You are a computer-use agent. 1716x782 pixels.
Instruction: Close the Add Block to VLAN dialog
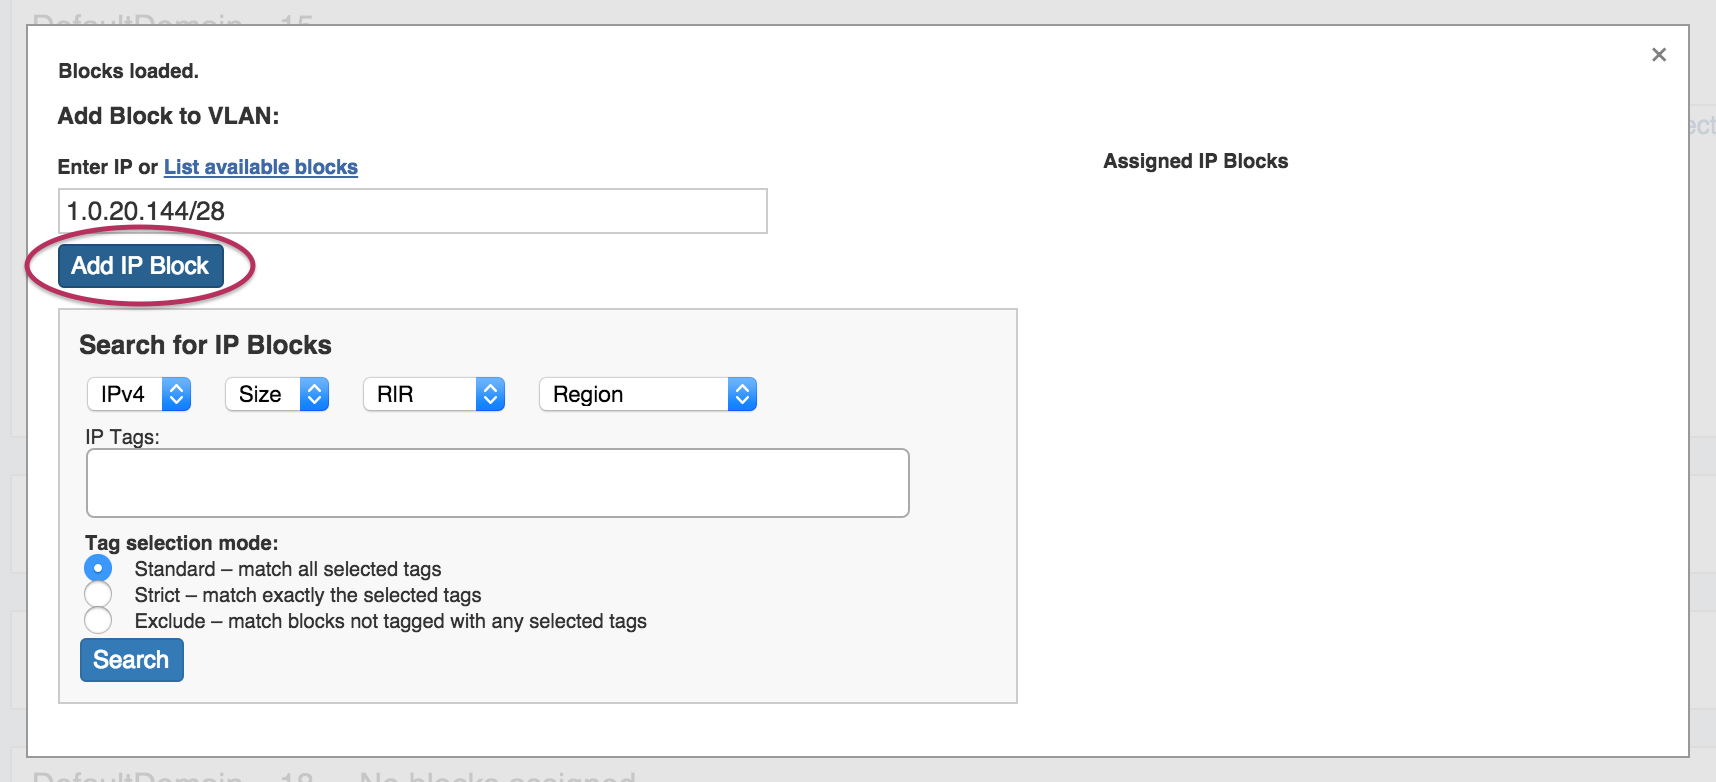click(x=1658, y=55)
